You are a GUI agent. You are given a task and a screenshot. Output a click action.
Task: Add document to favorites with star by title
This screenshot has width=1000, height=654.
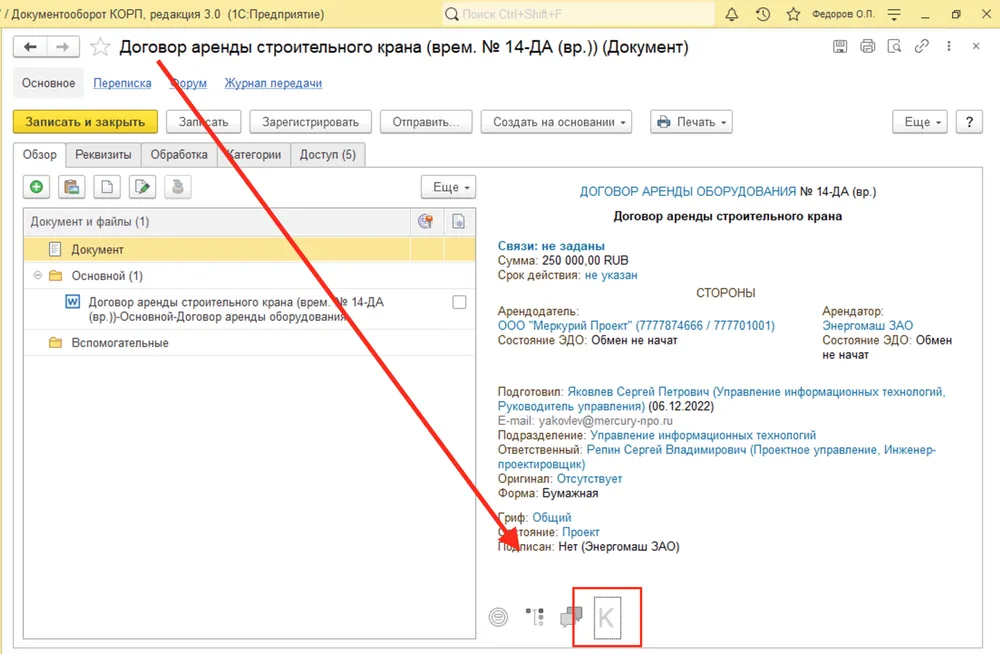(x=100, y=47)
